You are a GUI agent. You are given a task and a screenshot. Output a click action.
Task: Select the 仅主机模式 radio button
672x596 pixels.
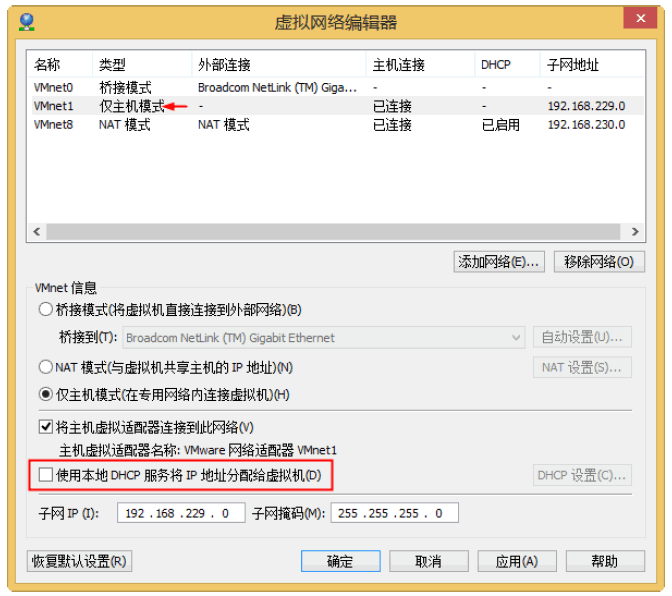click(45, 394)
